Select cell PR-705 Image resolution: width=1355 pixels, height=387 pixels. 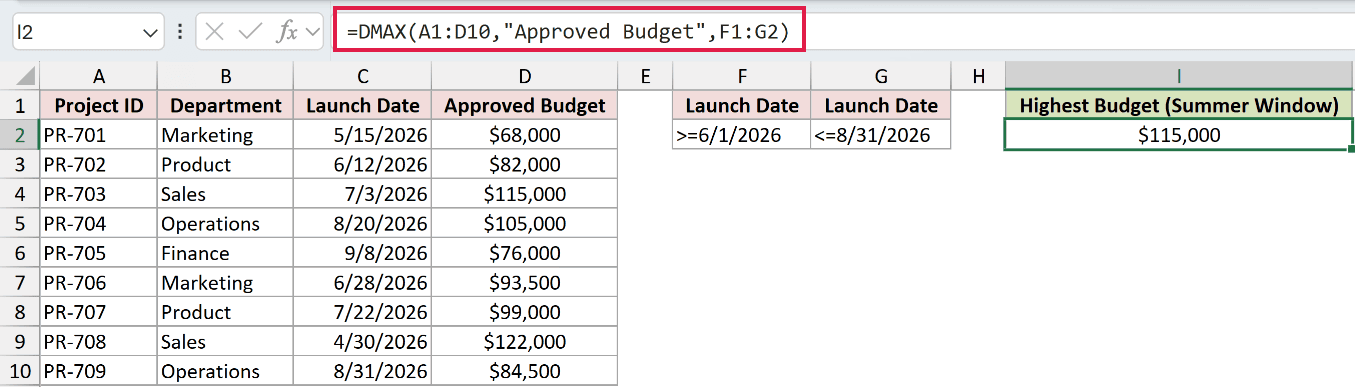(98, 253)
